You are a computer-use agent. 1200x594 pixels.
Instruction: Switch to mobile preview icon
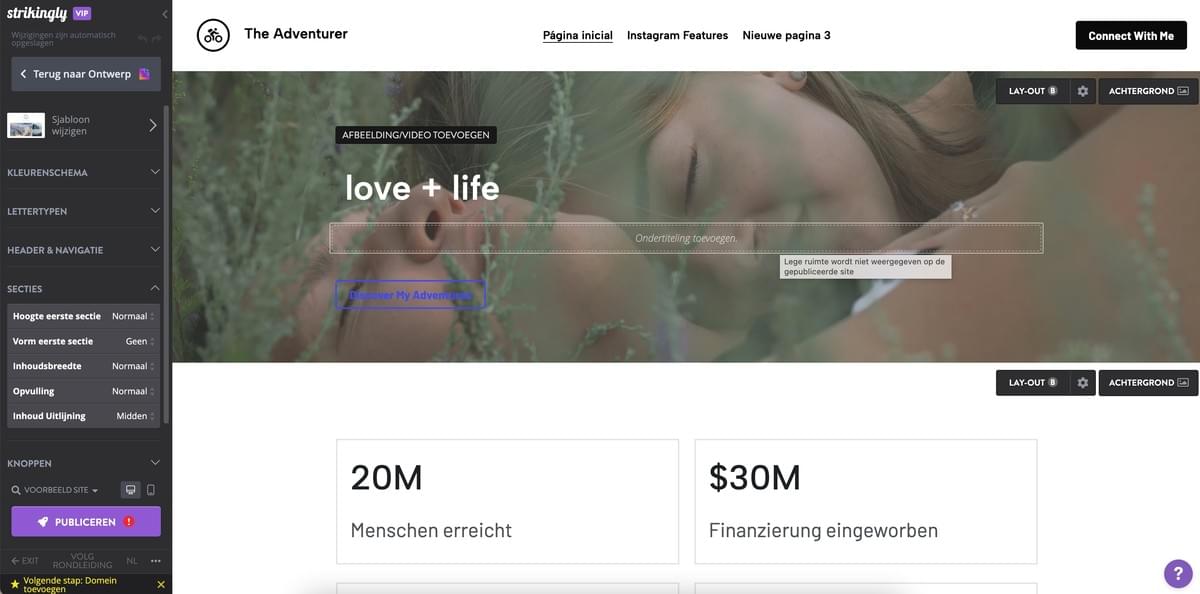[x=151, y=490]
